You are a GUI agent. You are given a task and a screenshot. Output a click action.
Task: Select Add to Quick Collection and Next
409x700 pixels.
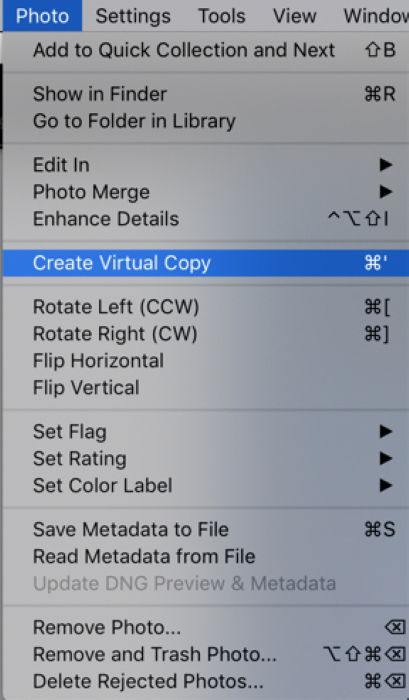pyautogui.click(x=206, y=50)
